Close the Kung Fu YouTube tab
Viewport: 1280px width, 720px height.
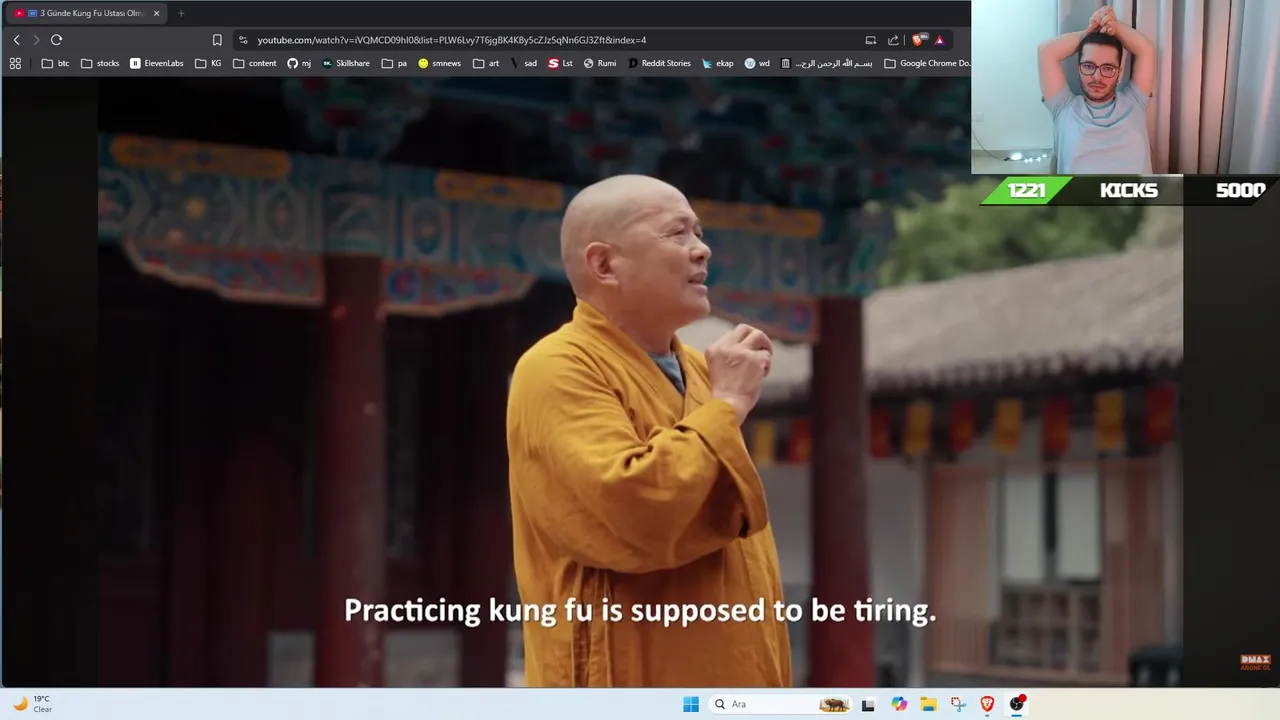(x=156, y=13)
